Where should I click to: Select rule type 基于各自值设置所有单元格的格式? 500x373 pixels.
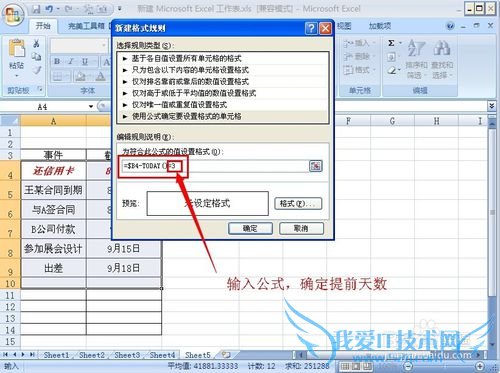(x=223, y=59)
